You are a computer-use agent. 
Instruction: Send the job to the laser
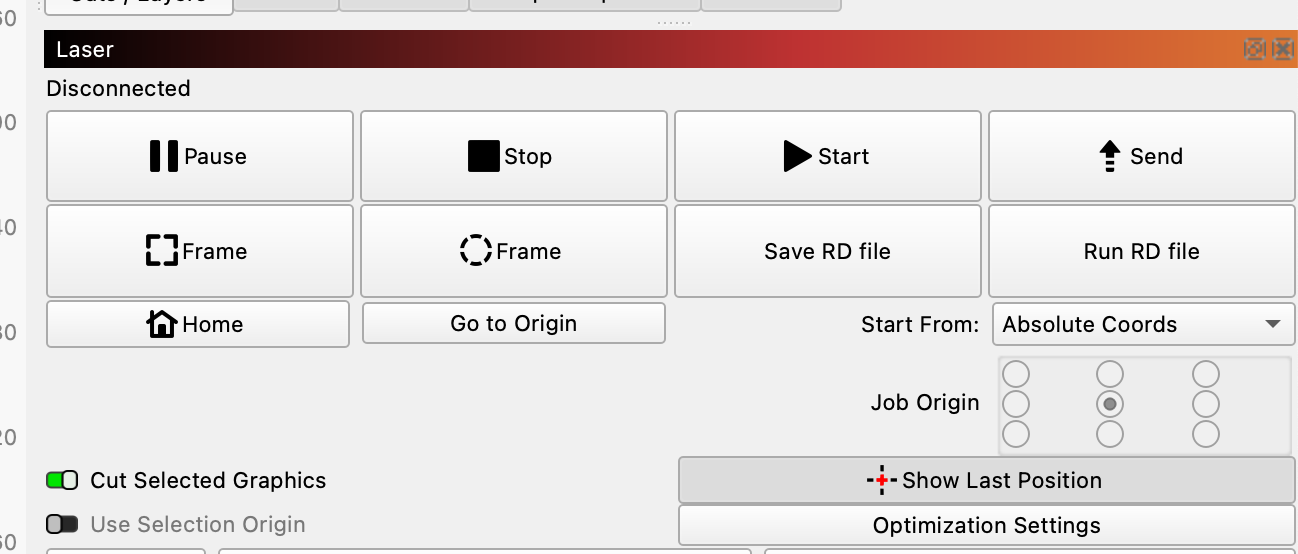(x=1141, y=156)
